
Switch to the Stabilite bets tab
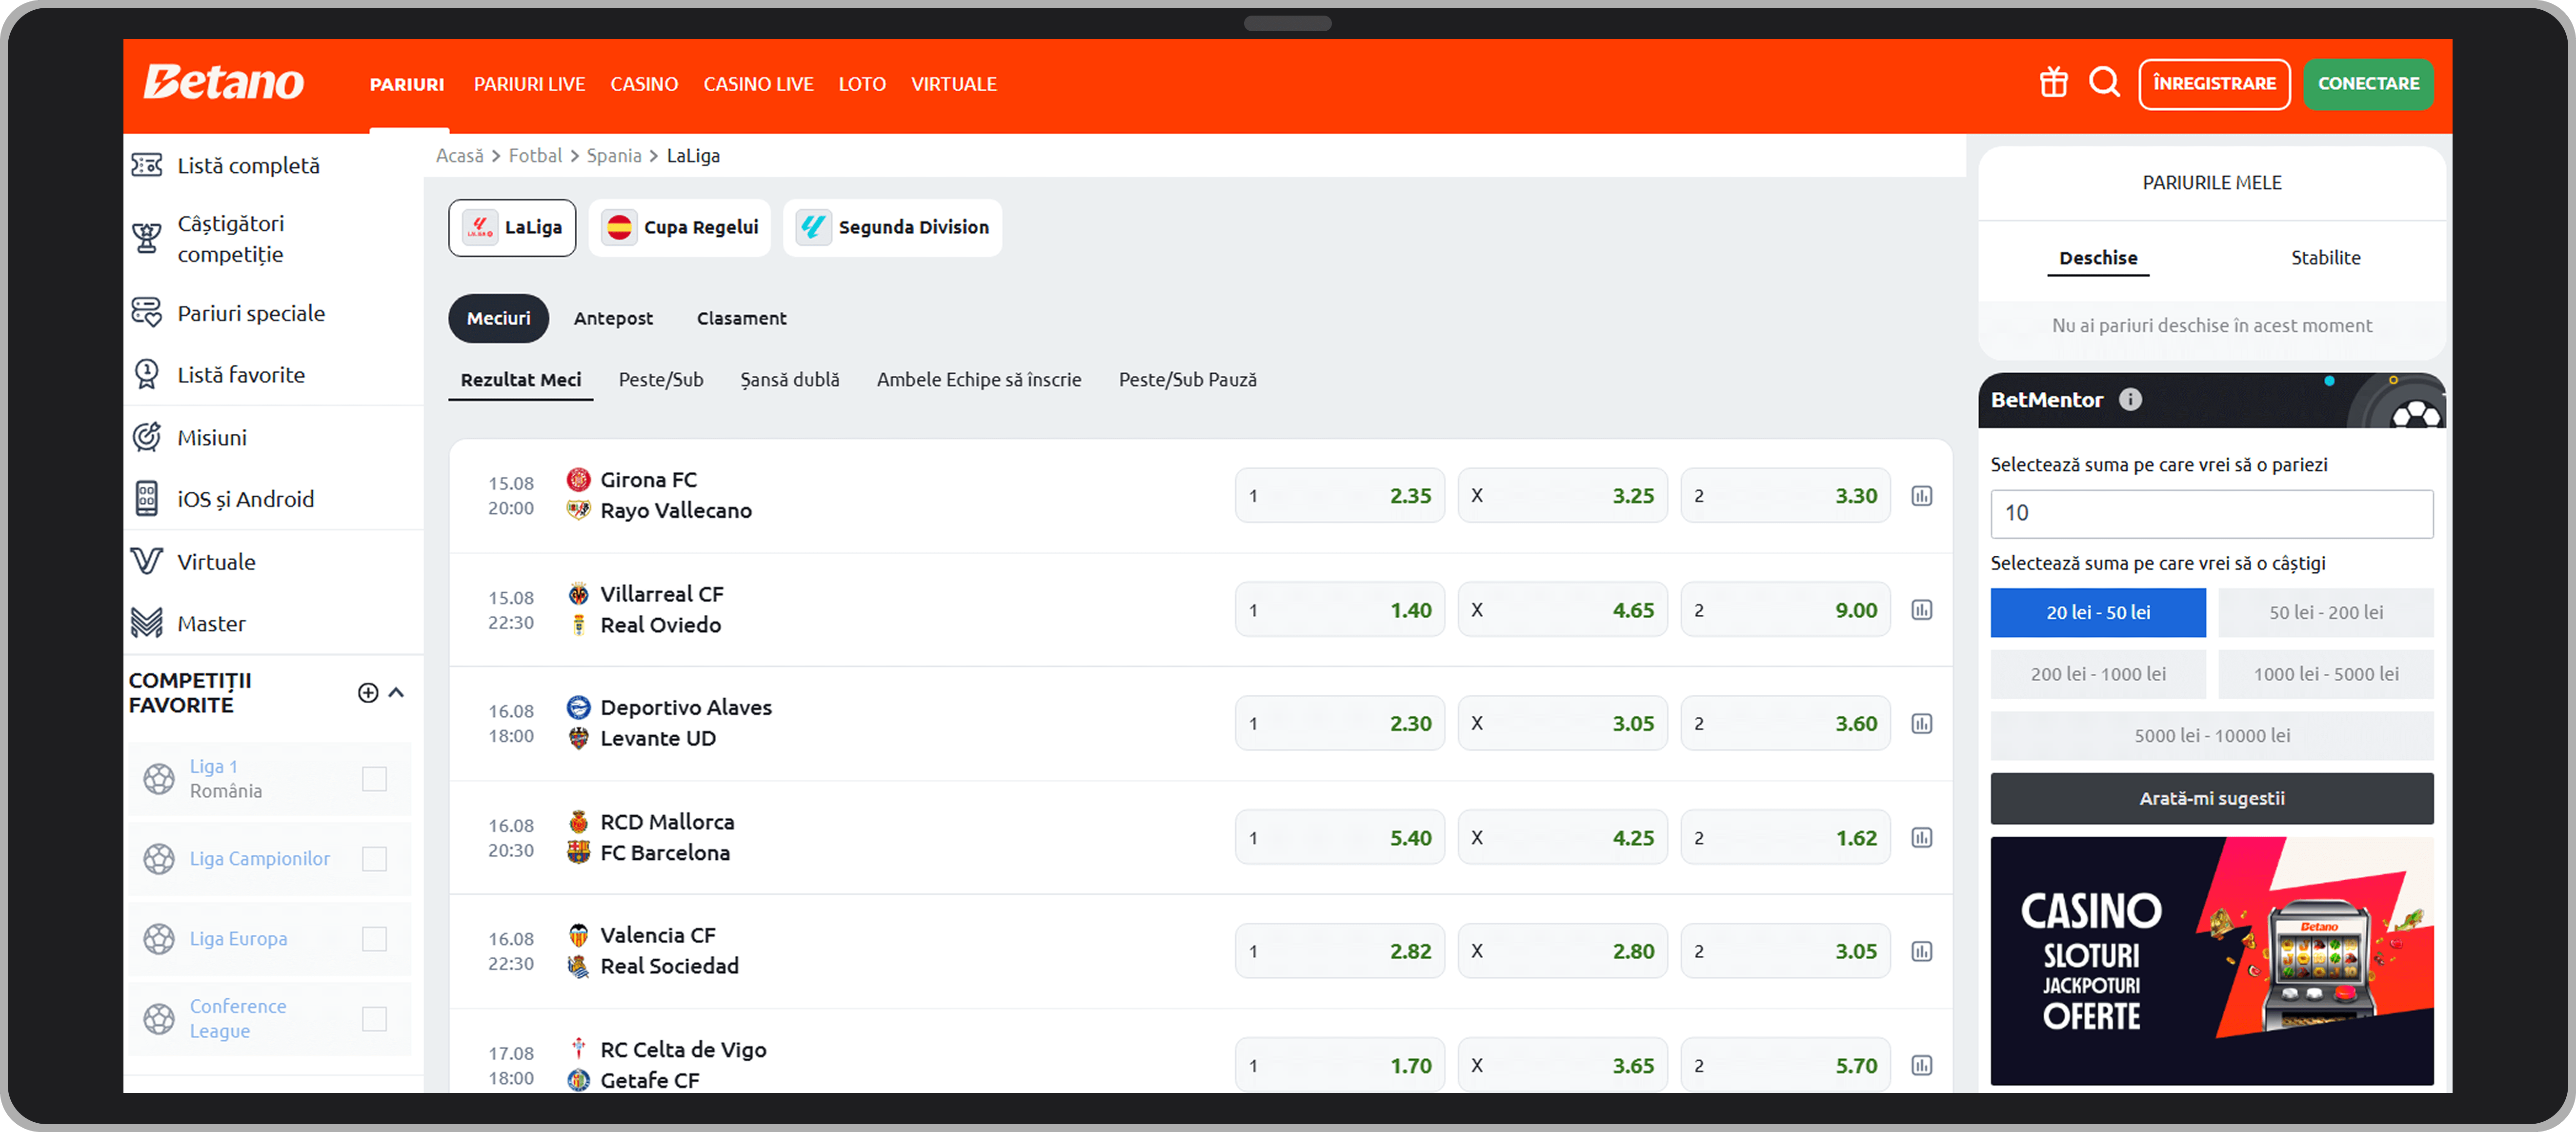pyautogui.click(x=2326, y=258)
